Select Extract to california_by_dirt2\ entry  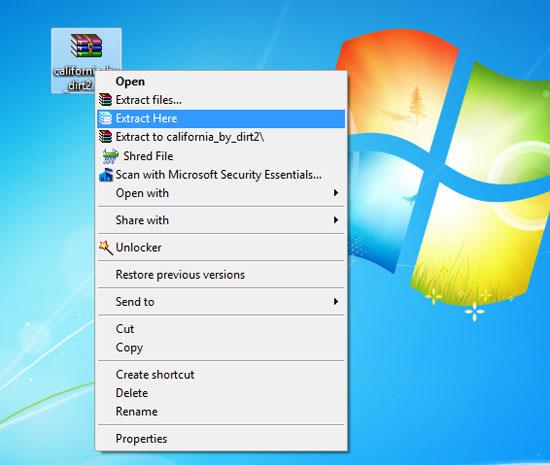(221, 137)
